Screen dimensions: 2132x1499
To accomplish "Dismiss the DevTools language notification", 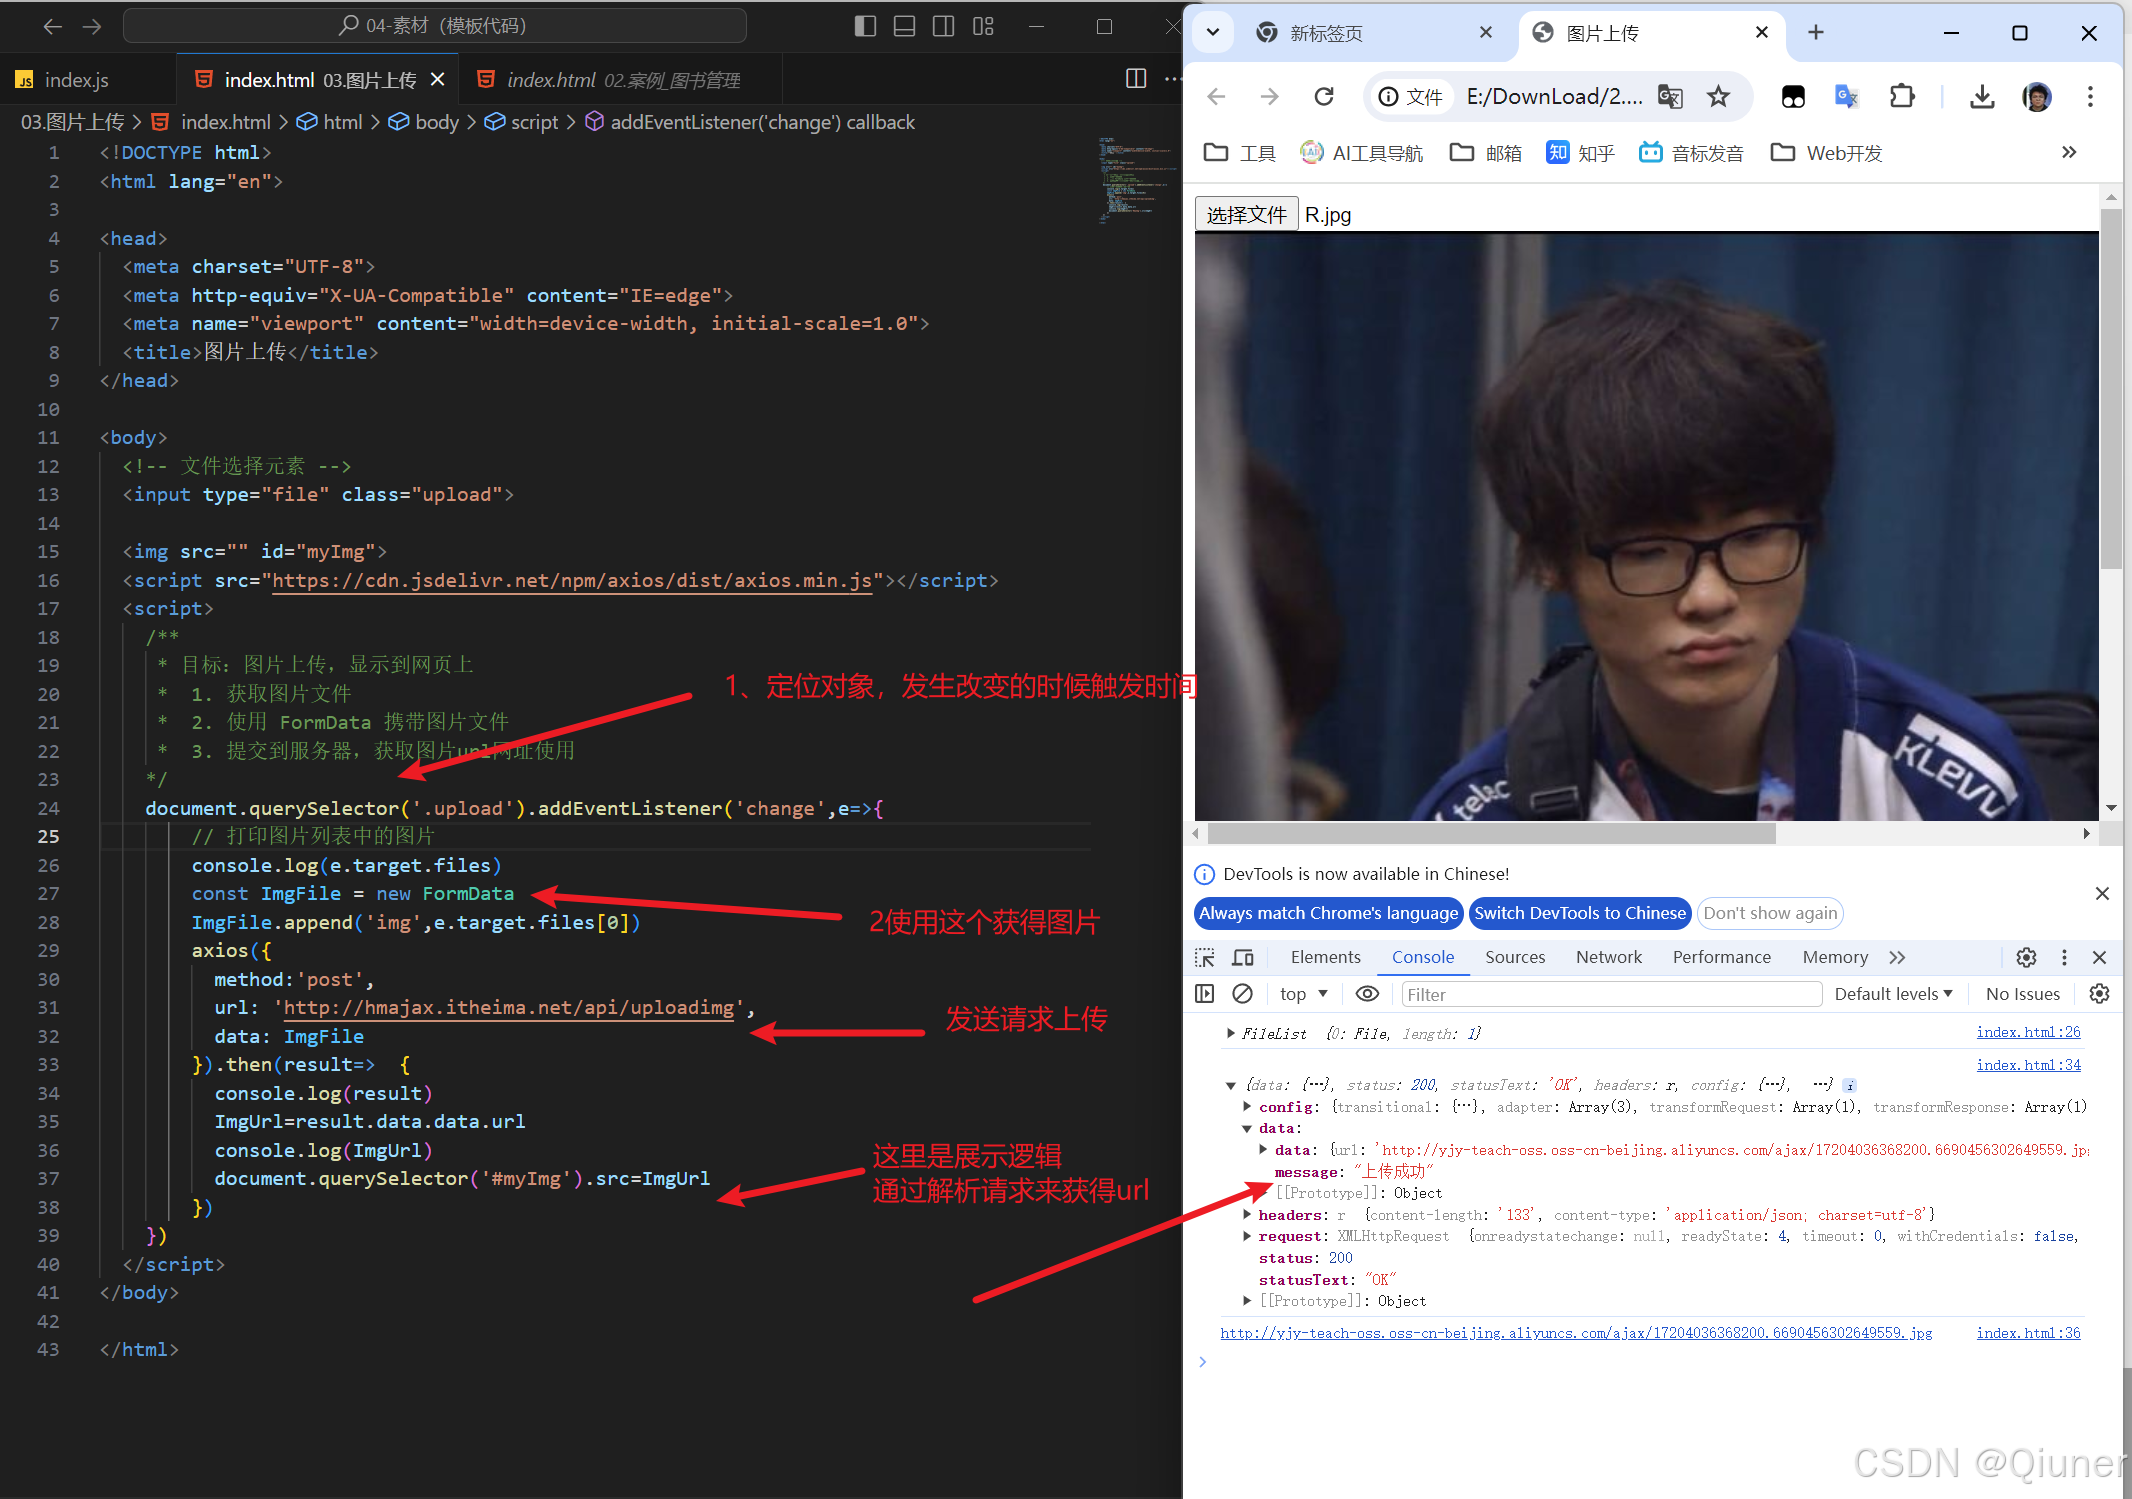I will tap(2102, 894).
